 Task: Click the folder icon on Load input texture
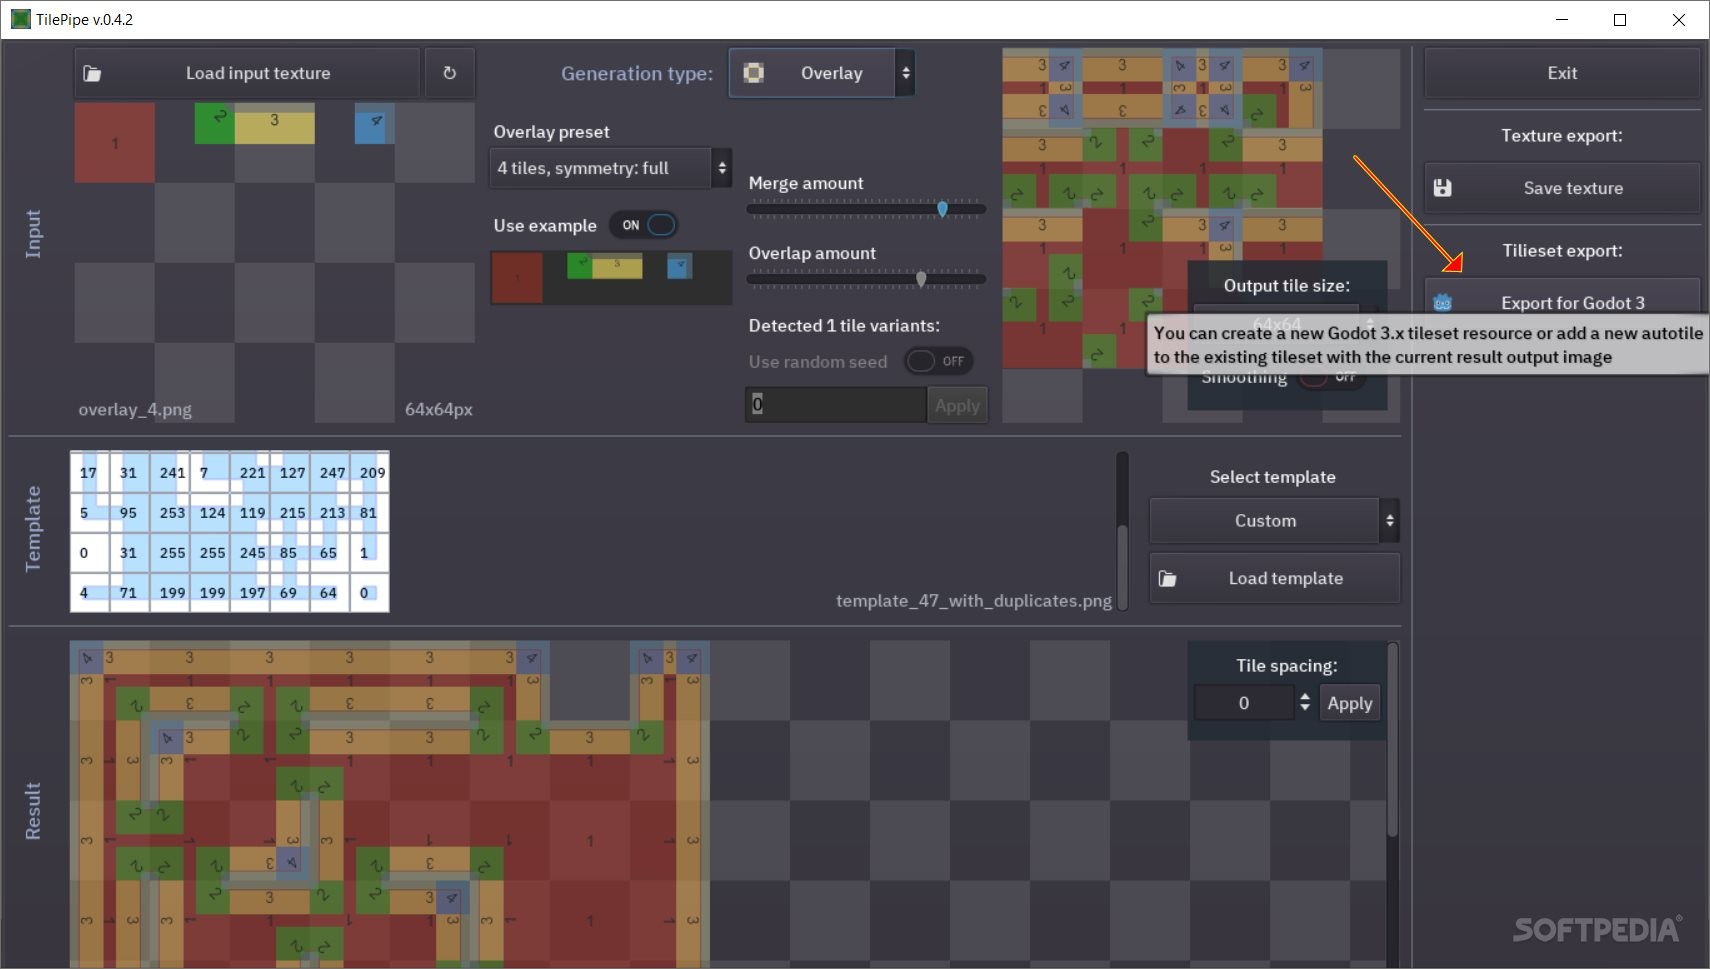point(92,73)
